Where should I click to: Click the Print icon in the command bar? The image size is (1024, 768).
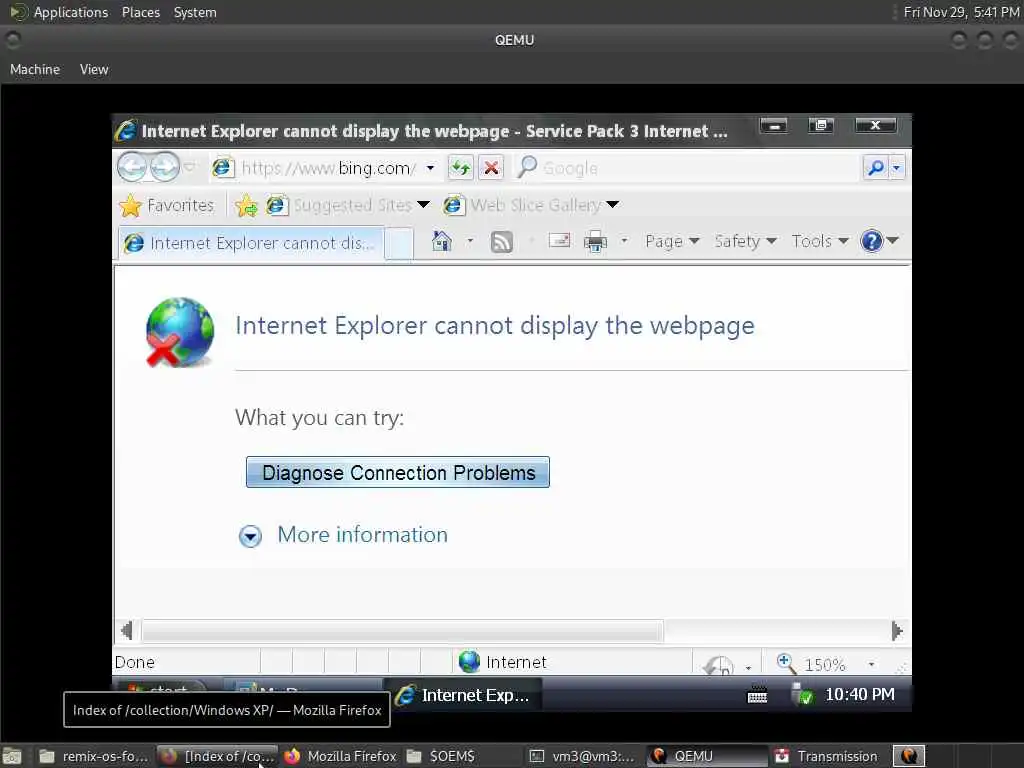pos(595,242)
